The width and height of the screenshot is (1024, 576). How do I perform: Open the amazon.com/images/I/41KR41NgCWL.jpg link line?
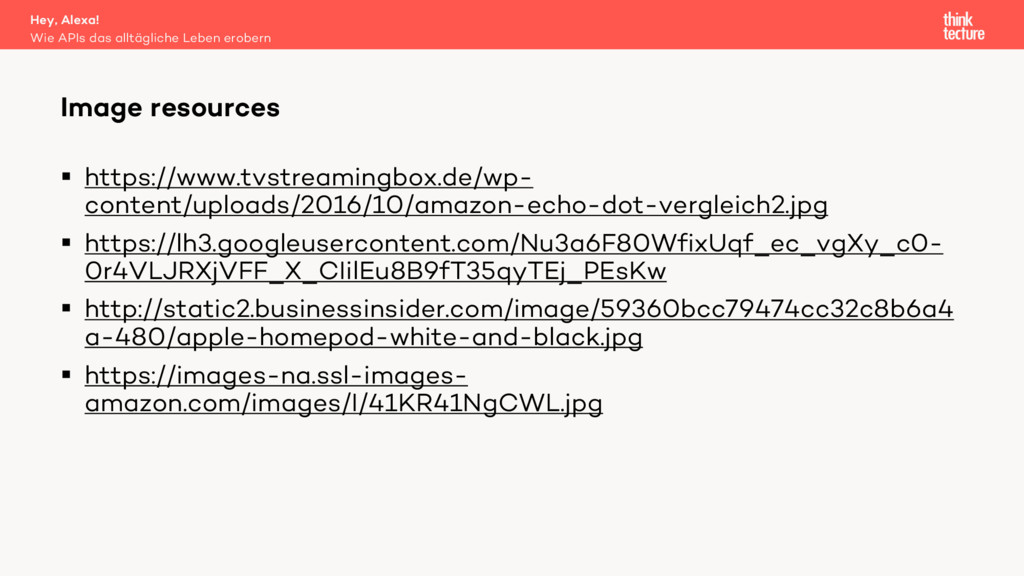pyautogui.click(x=343, y=404)
